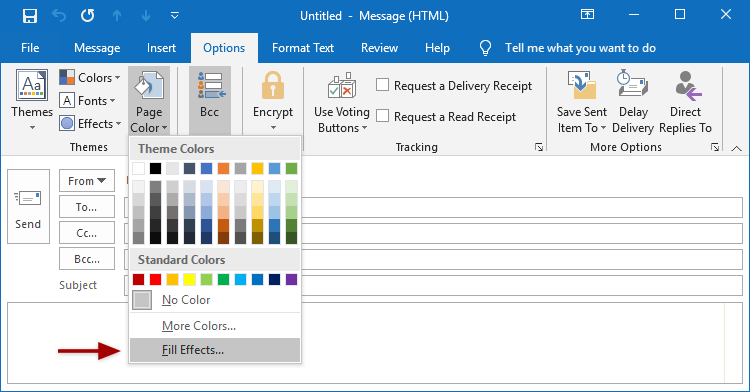Image resolution: width=750 pixels, height=392 pixels.
Task: Switch to the Review tab
Action: [379, 48]
